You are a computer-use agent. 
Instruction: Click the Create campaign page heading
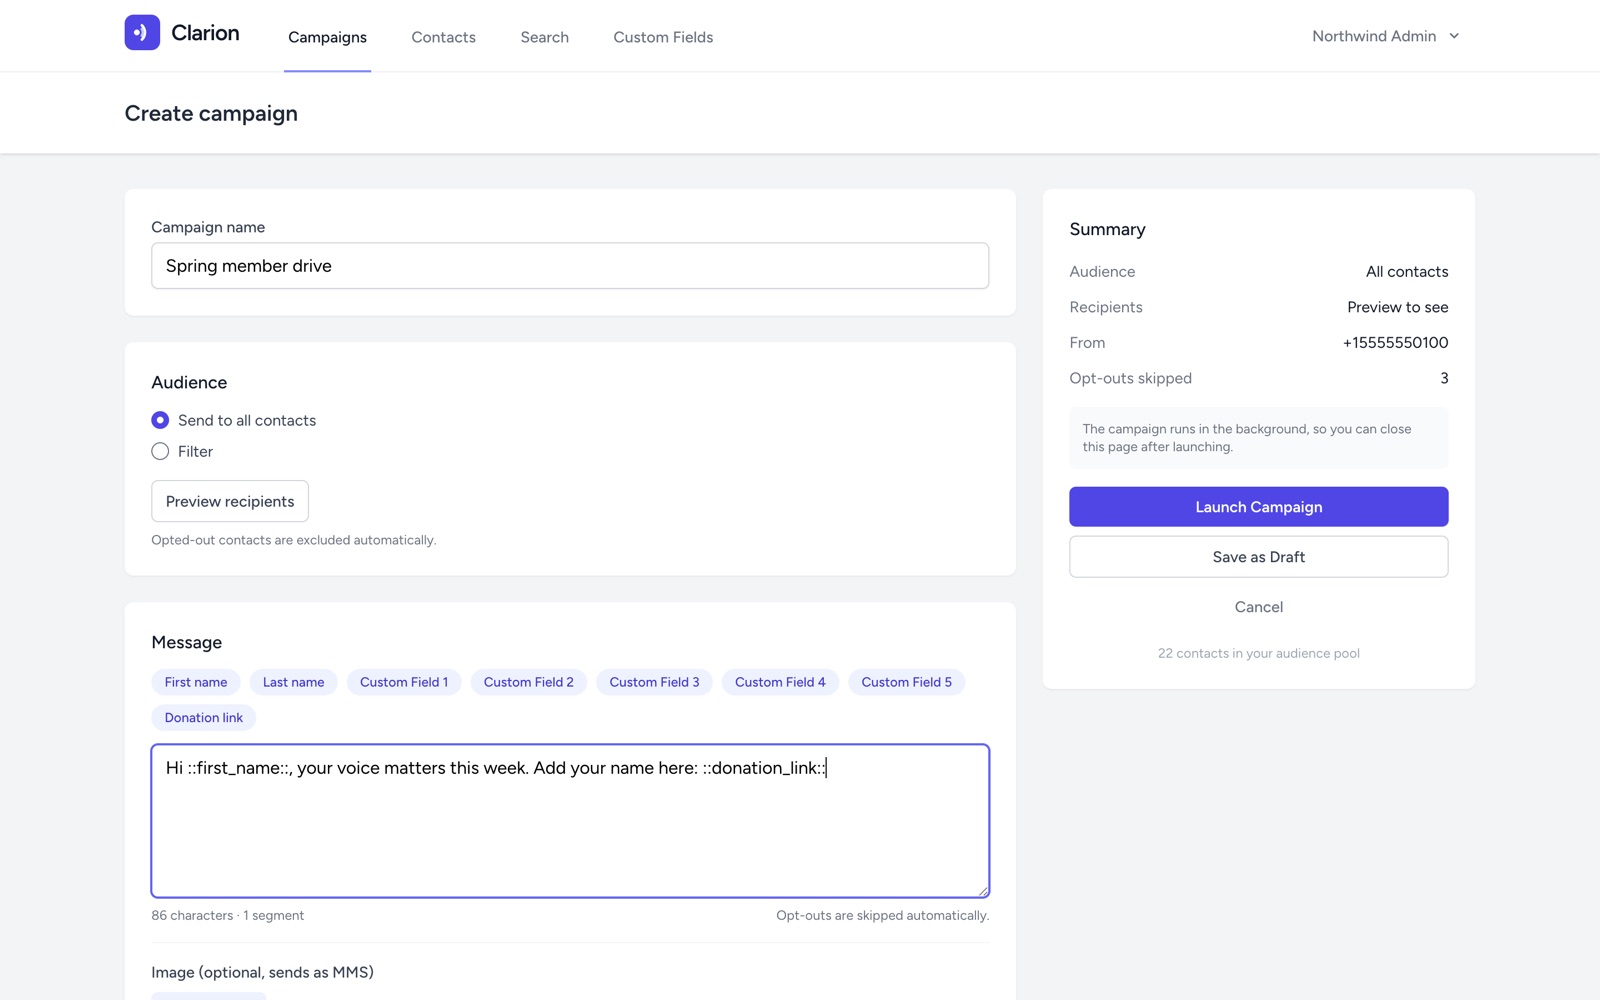pyautogui.click(x=211, y=113)
